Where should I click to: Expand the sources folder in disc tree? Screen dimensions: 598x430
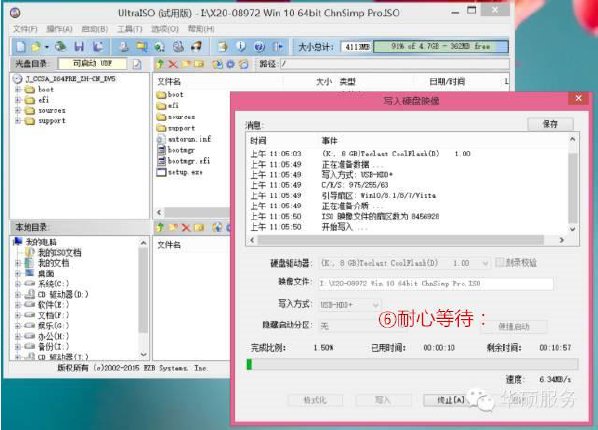coord(18,110)
